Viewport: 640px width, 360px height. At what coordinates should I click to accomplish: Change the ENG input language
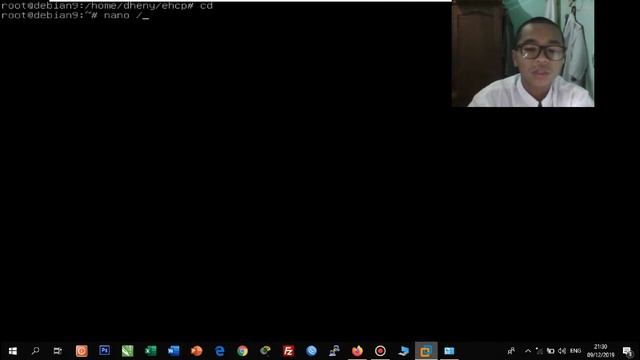click(x=576, y=351)
